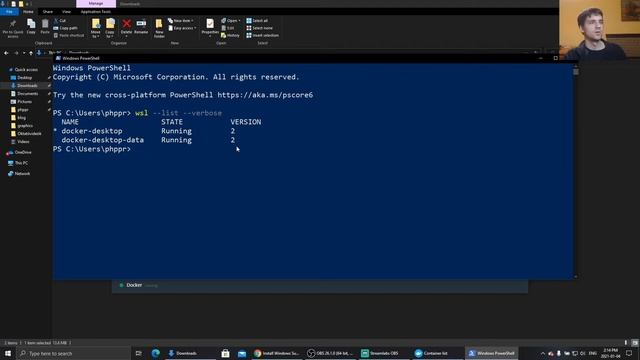Select This PC in the navigation pane
640x360 pixels.
(x=18, y=163)
